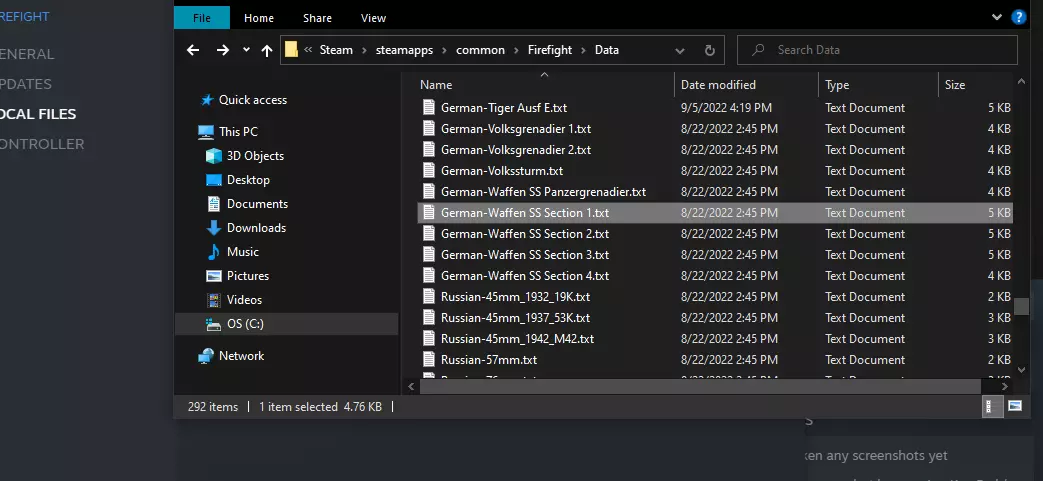
Task: Click the vertical scrollbar down arrow
Action: (x=1021, y=369)
